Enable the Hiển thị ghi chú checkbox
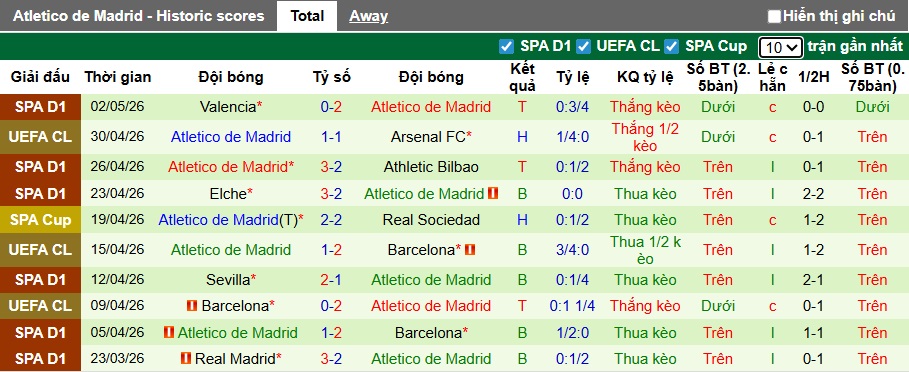The height and width of the screenshot is (372, 909). click(x=774, y=16)
